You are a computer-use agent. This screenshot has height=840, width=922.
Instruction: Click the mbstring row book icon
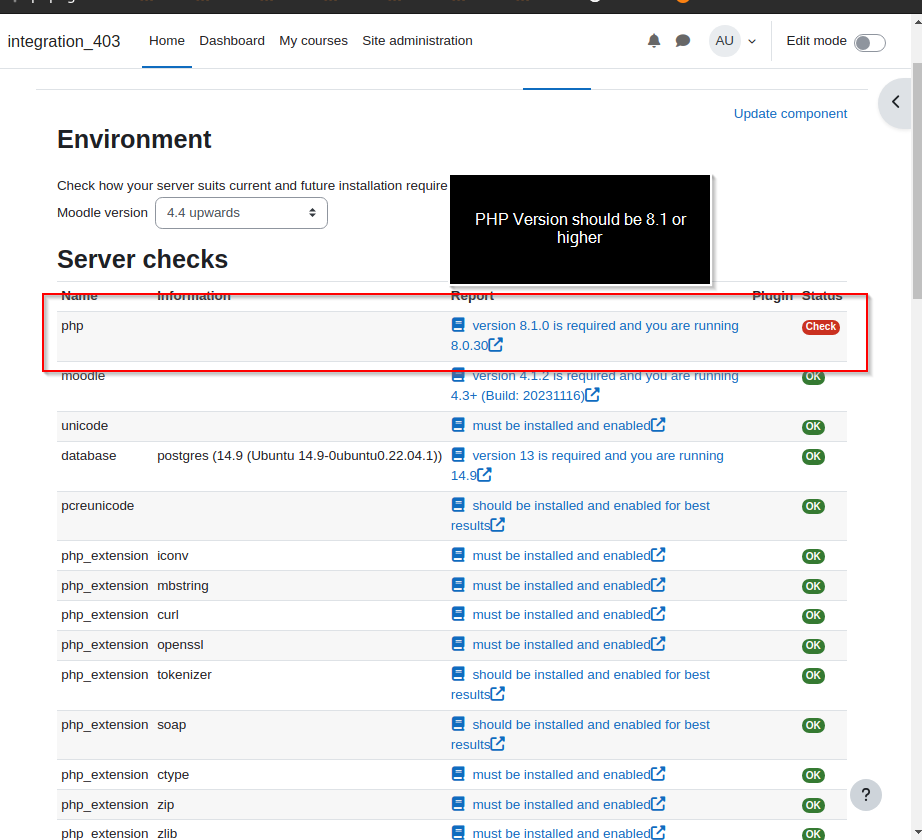(x=458, y=584)
